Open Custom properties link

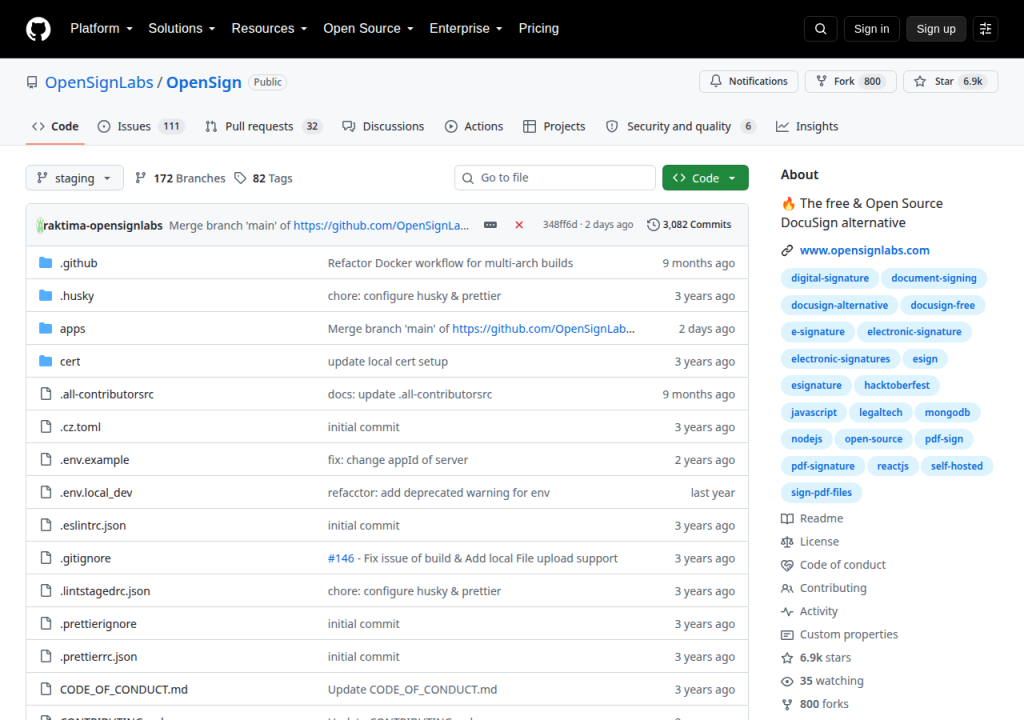pyautogui.click(x=848, y=634)
